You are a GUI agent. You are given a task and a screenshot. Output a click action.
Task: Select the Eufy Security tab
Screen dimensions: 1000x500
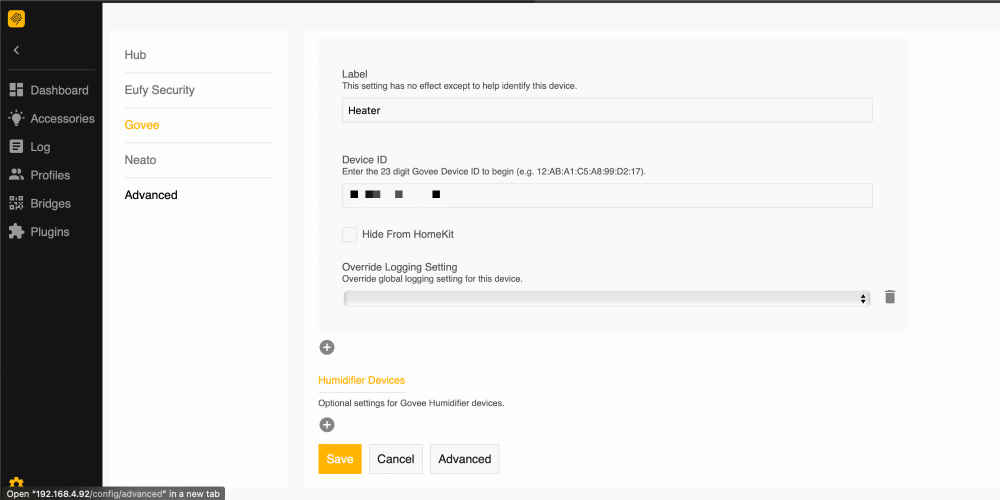[159, 90]
